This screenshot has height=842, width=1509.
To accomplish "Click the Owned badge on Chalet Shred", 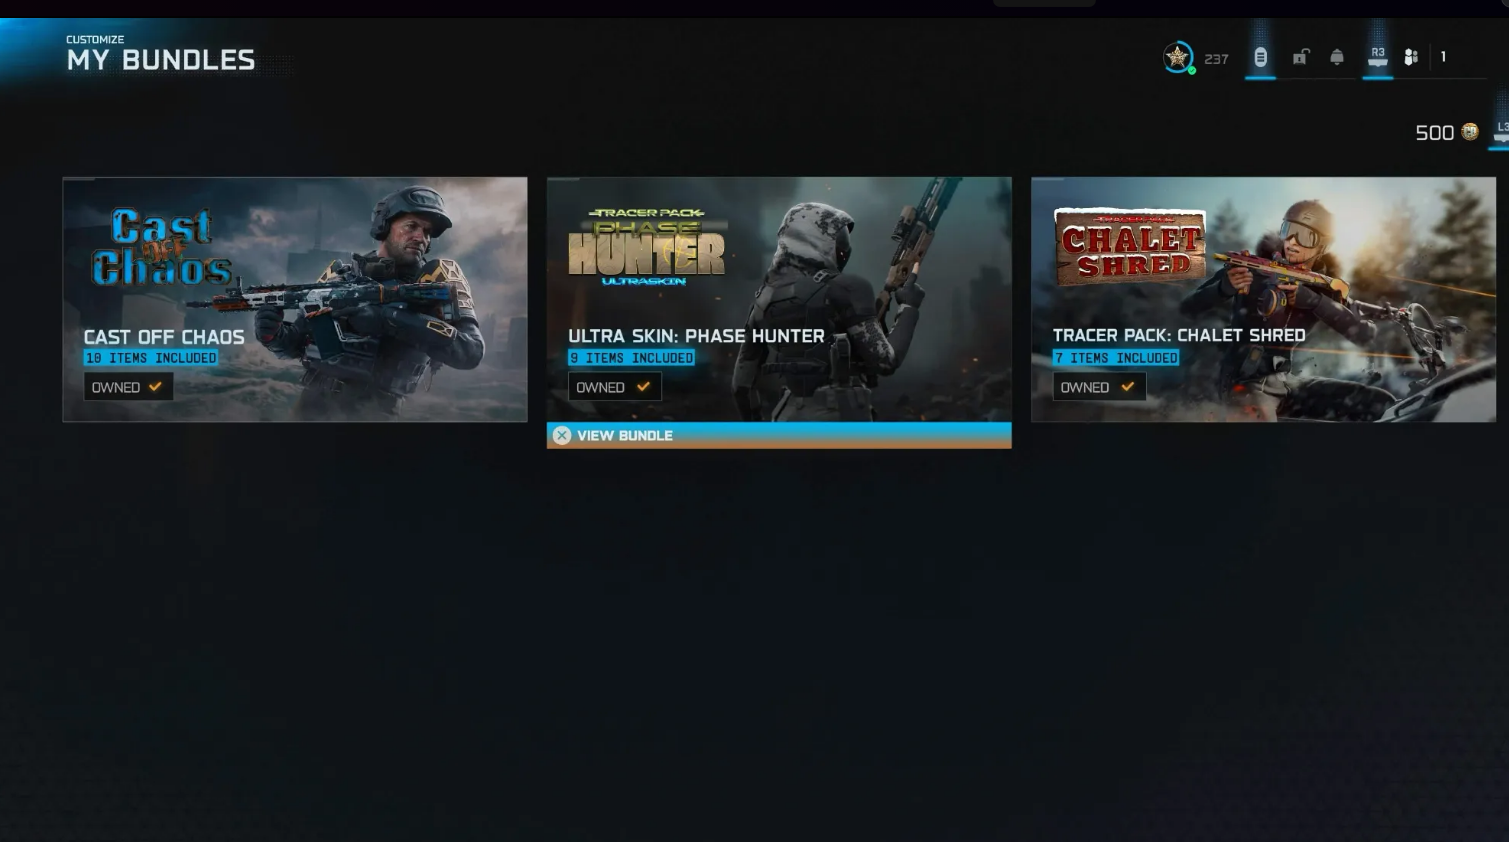I will (x=1098, y=387).
